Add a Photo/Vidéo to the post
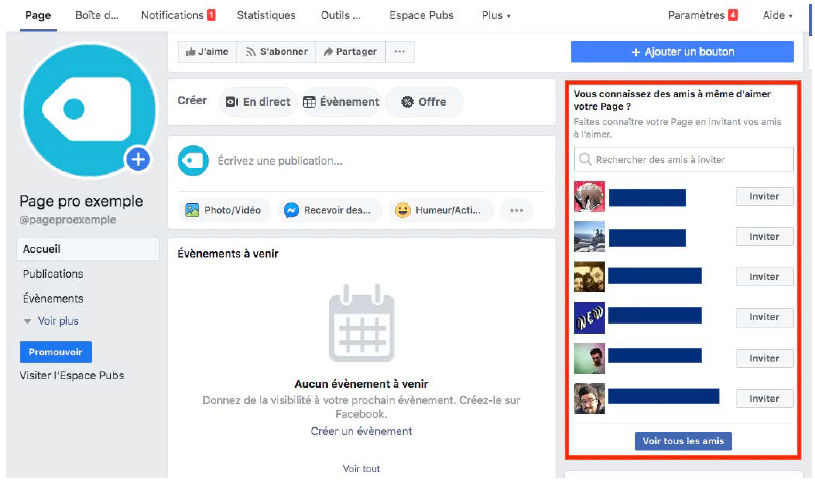 pos(223,211)
